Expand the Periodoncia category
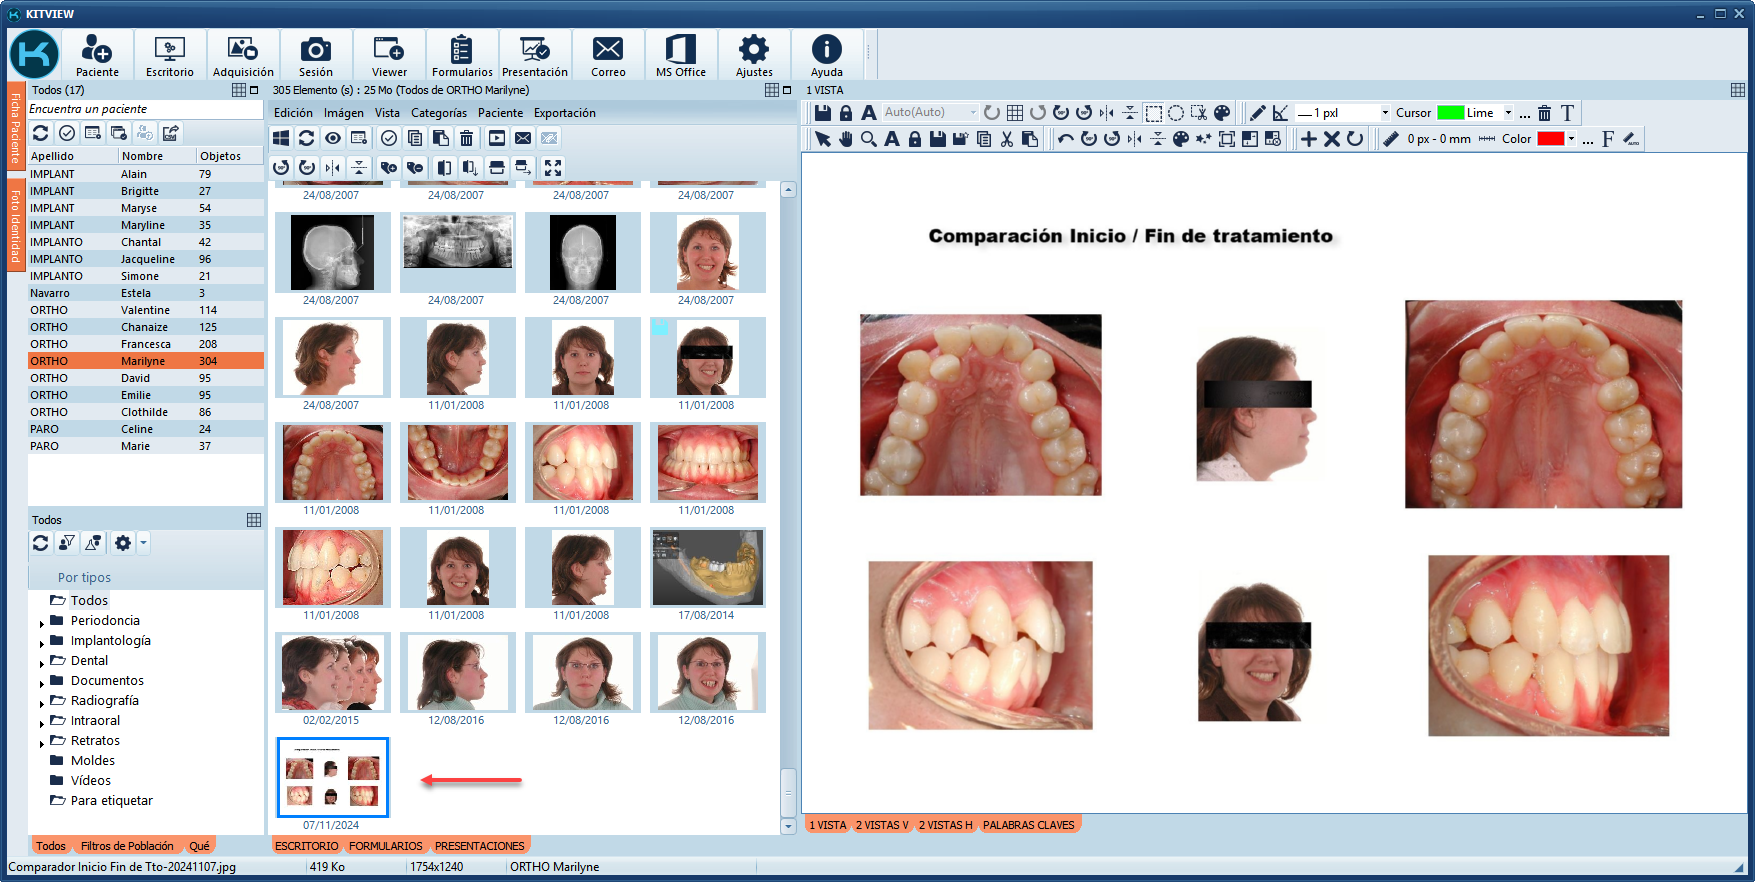Viewport: 1755px width, 882px height. pos(42,622)
